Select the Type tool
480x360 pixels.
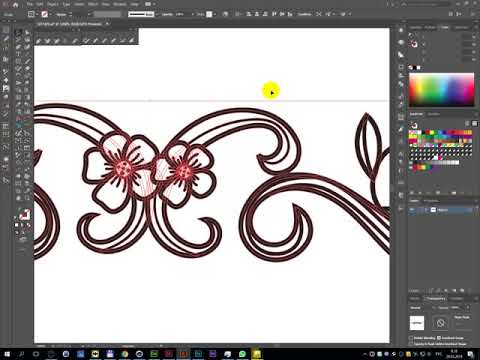point(18,54)
